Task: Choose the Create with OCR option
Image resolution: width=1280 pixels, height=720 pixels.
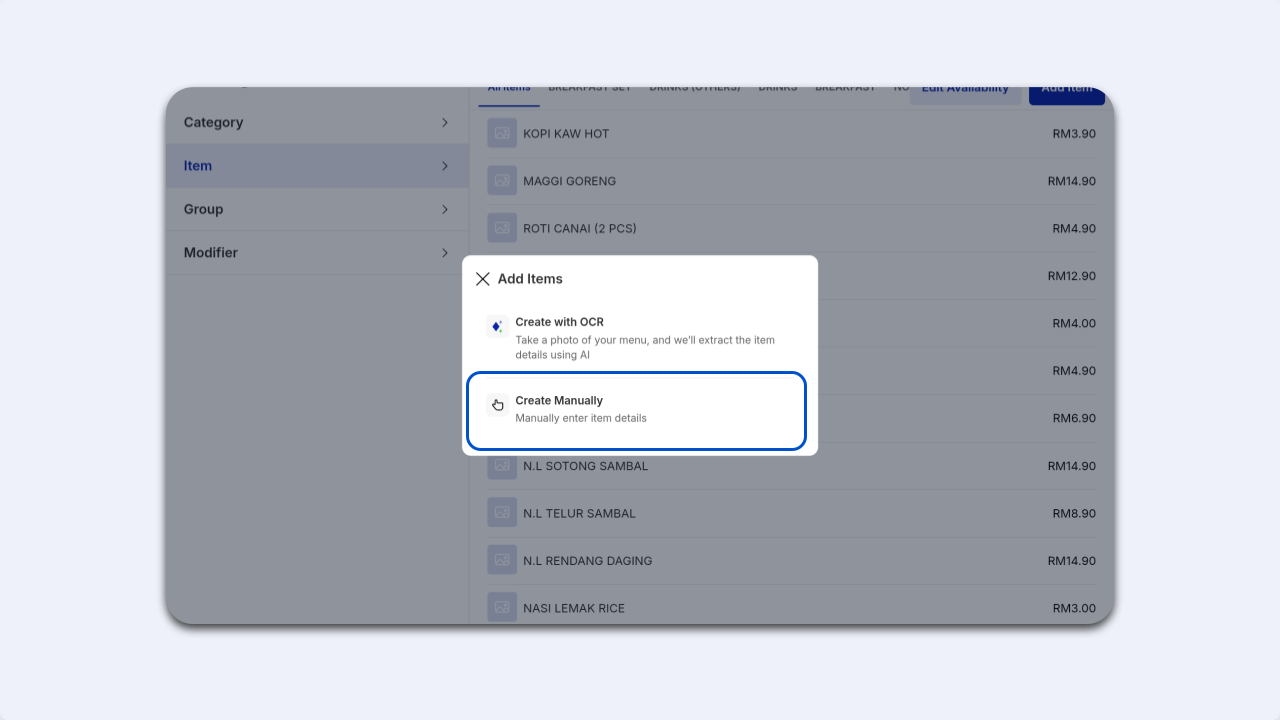Action: point(636,339)
